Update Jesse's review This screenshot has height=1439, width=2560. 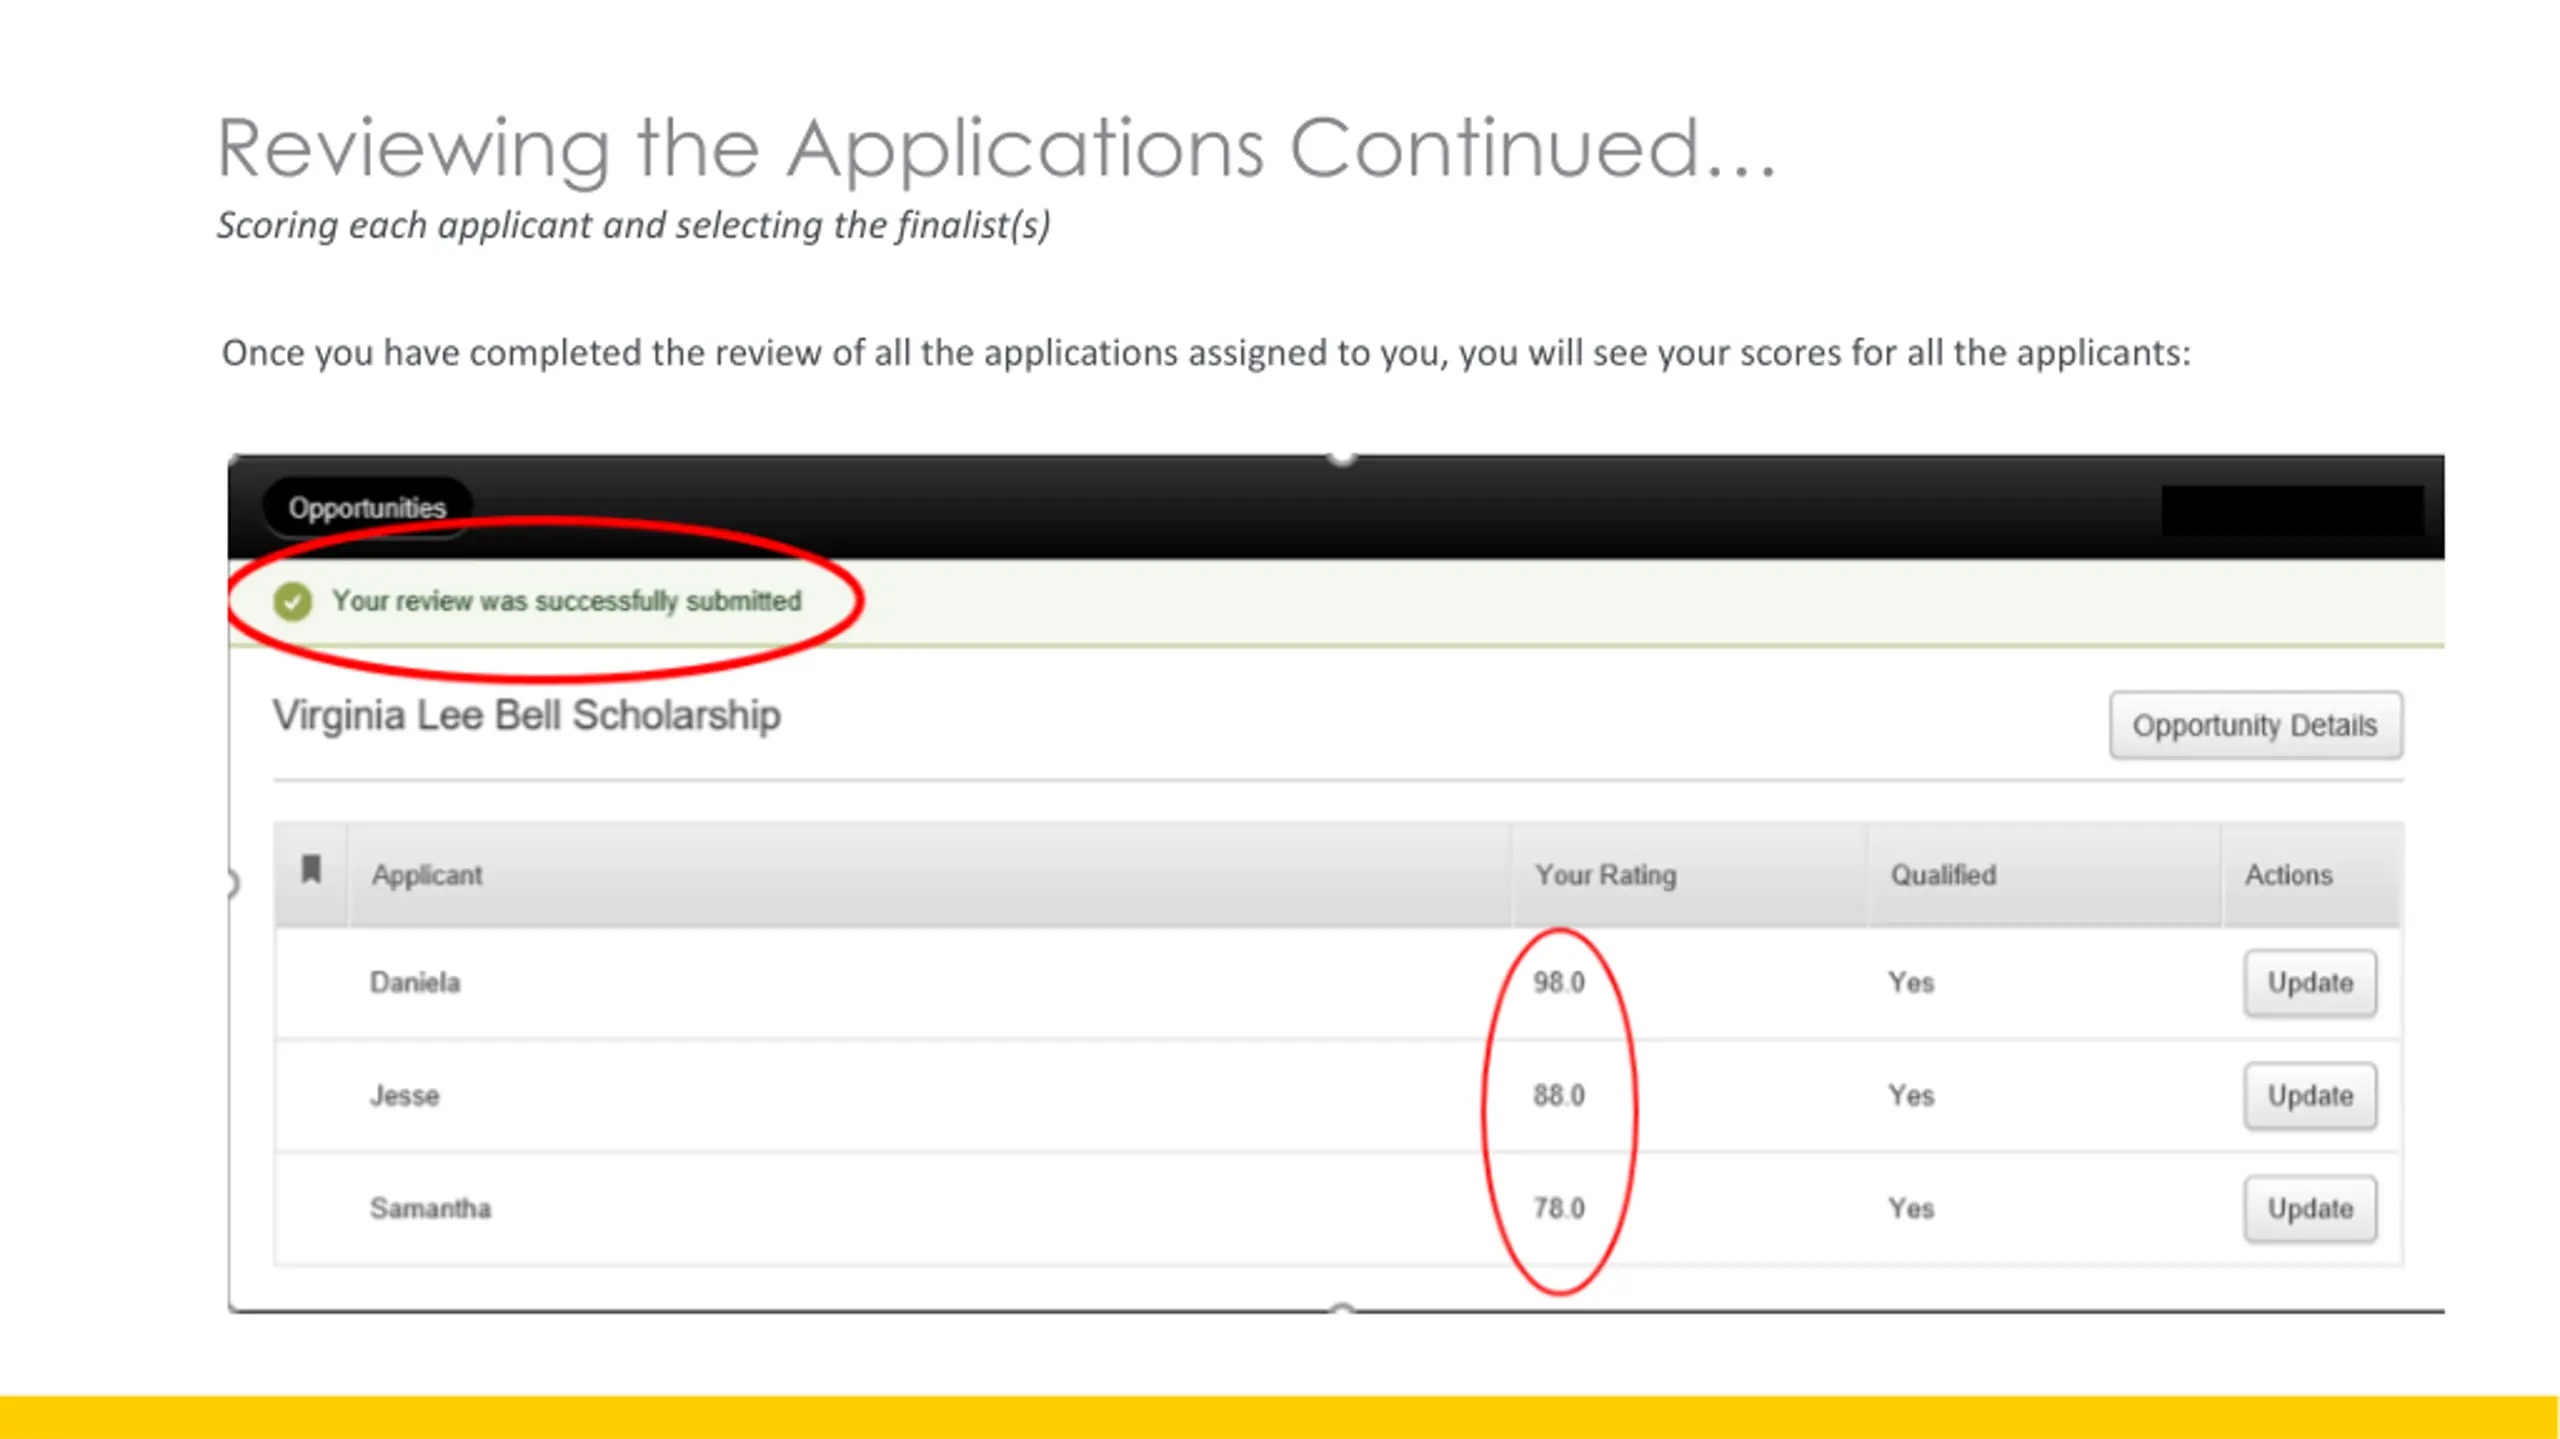coord(2310,1096)
